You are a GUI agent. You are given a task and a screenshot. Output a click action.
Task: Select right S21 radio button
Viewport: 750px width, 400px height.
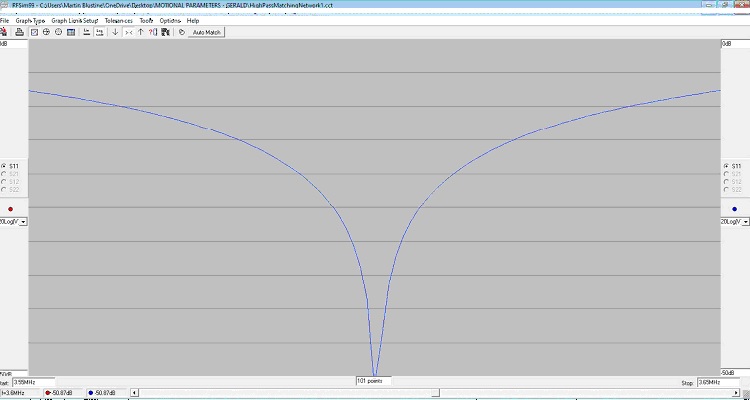pyautogui.click(x=727, y=174)
